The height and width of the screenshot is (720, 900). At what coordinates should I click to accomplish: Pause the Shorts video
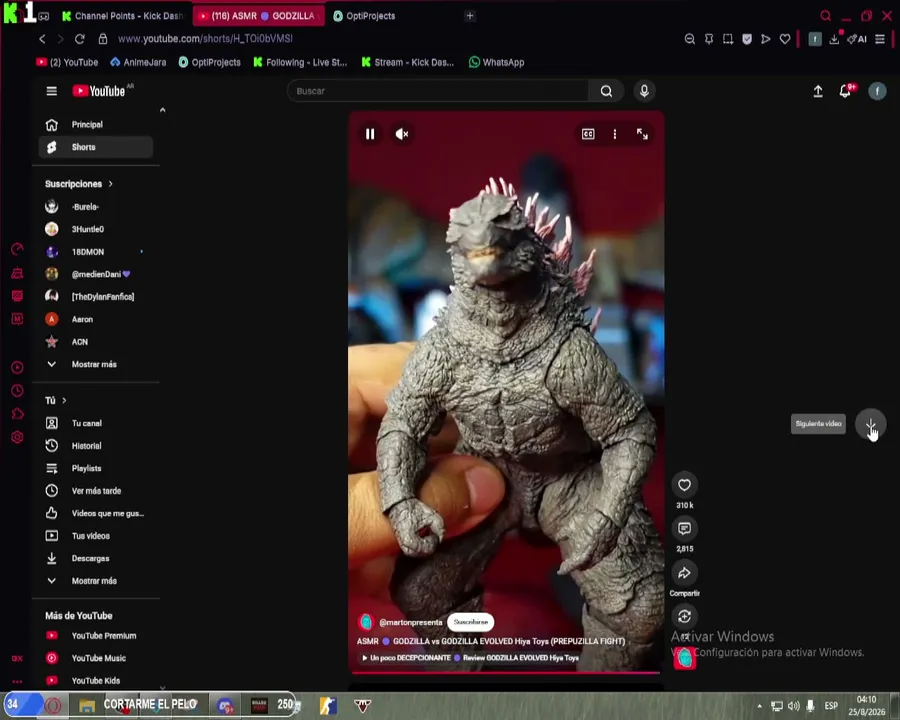point(370,134)
